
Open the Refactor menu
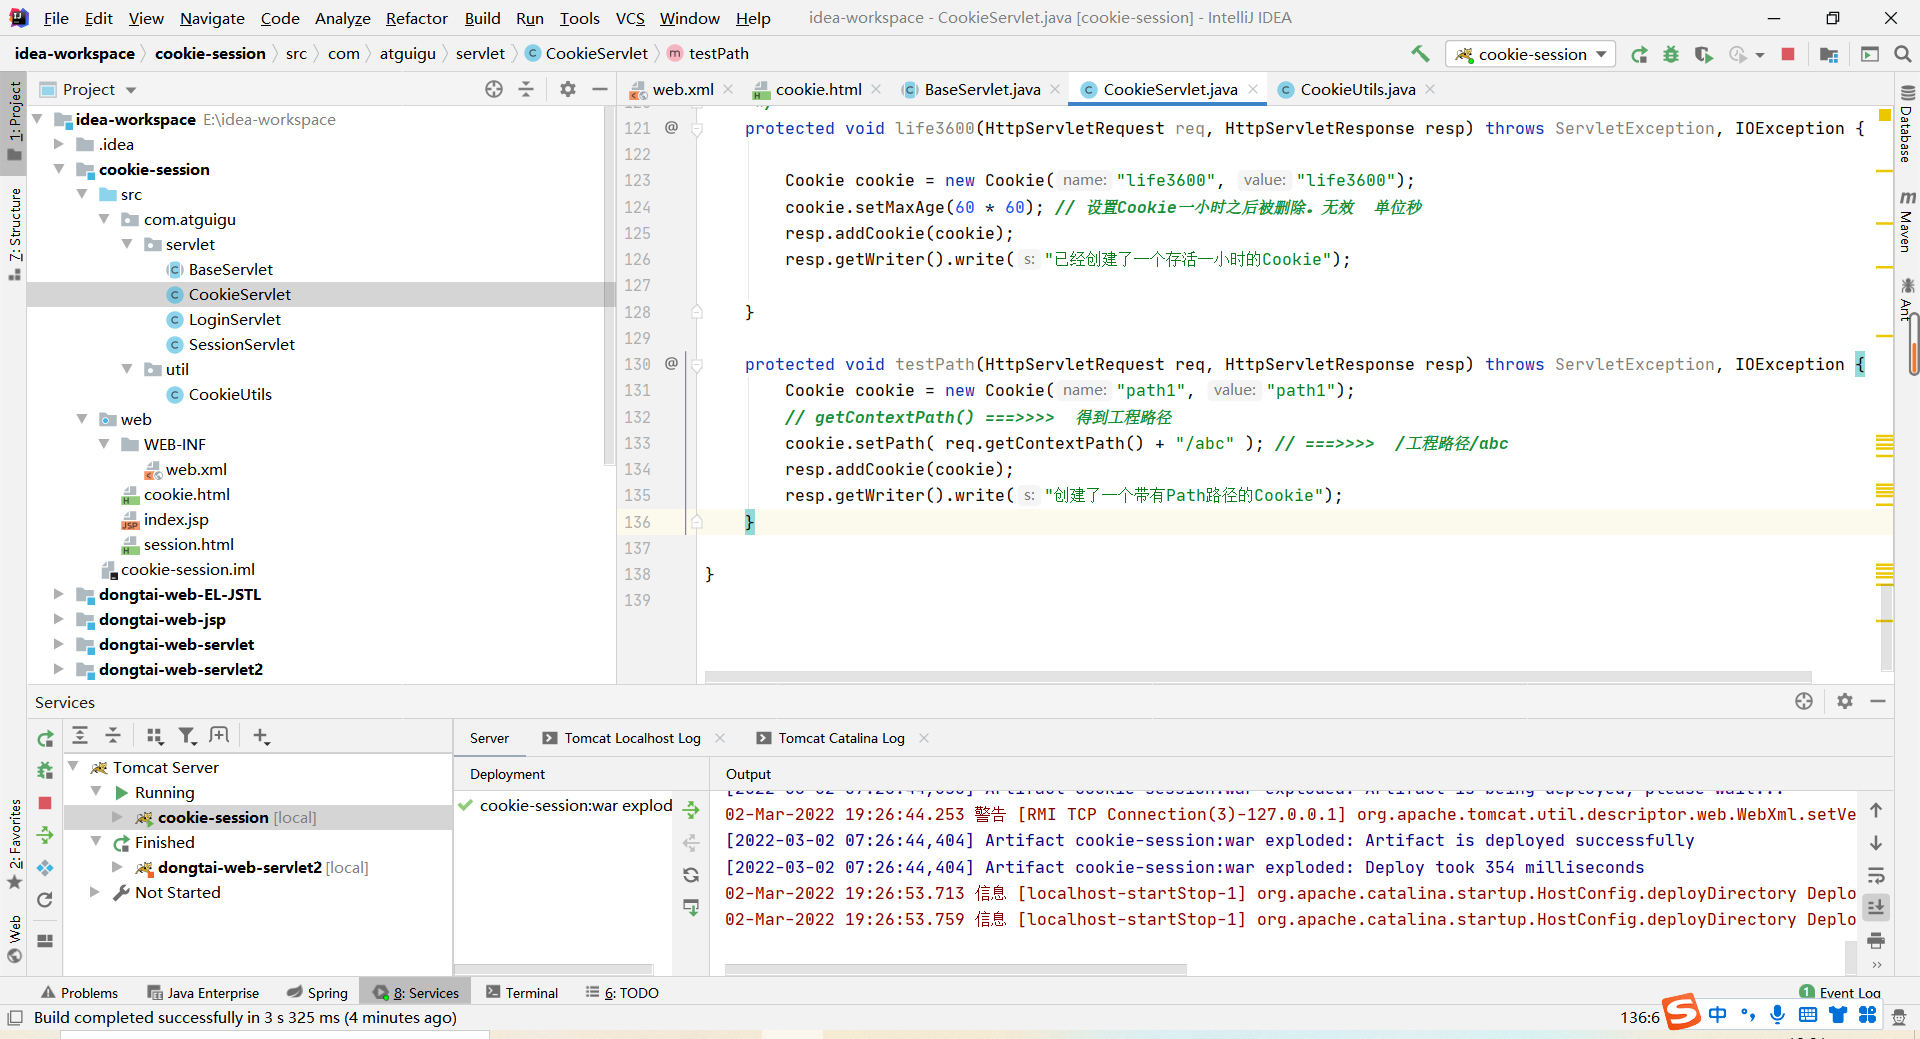(416, 18)
